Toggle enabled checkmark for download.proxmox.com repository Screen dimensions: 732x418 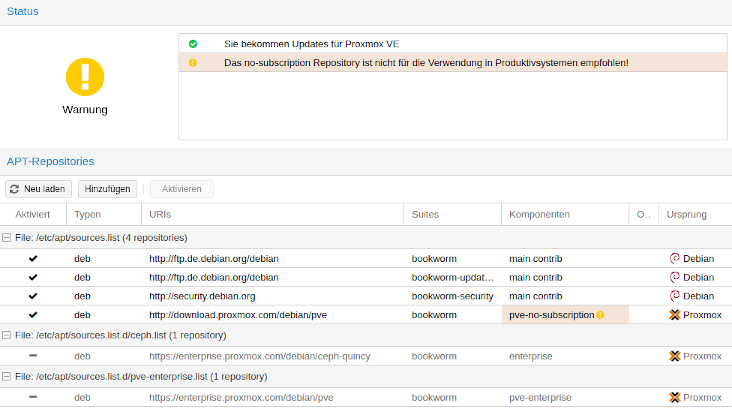[x=33, y=315]
